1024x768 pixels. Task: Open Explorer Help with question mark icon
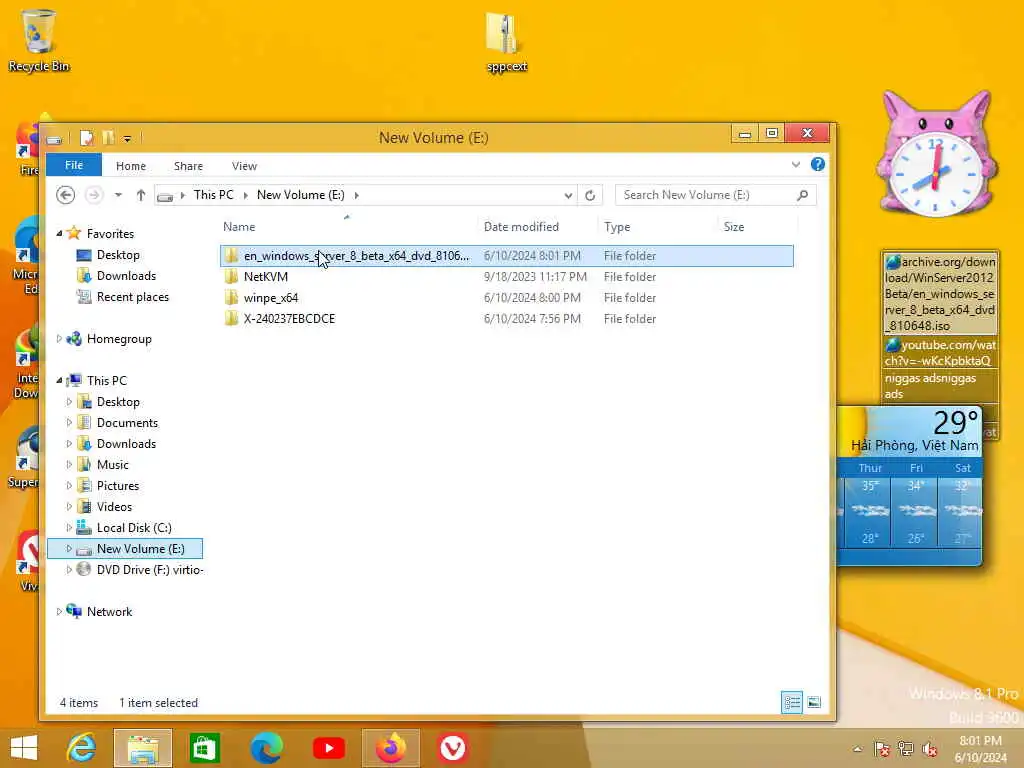point(818,165)
